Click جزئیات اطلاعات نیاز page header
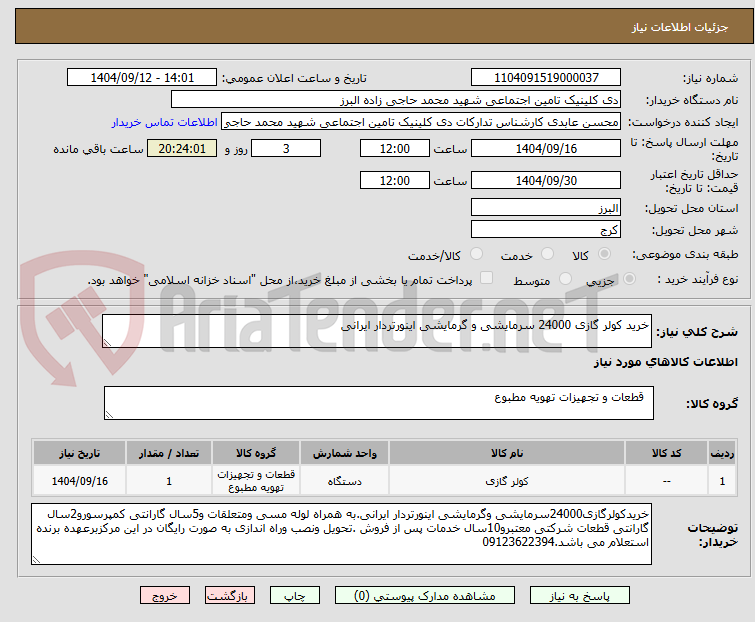This screenshot has height=622, width=755. pyautogui.click(x=680, y=27)
